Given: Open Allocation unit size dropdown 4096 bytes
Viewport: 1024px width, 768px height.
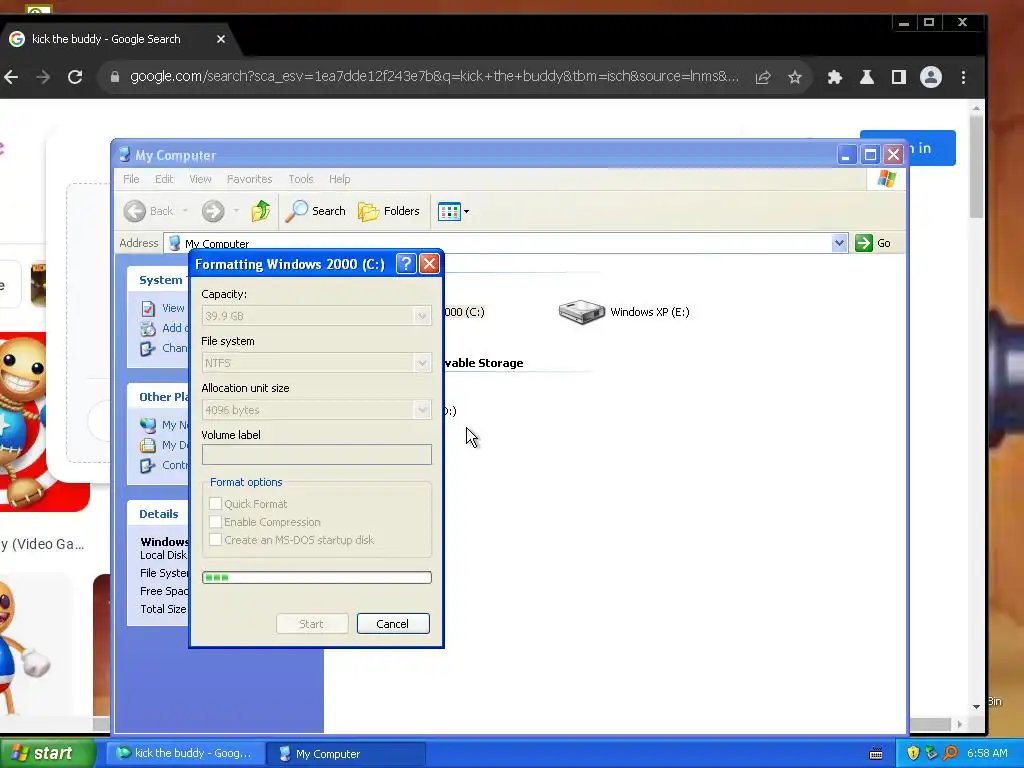Looking at the screenshot, I should (x=317, y=410).
